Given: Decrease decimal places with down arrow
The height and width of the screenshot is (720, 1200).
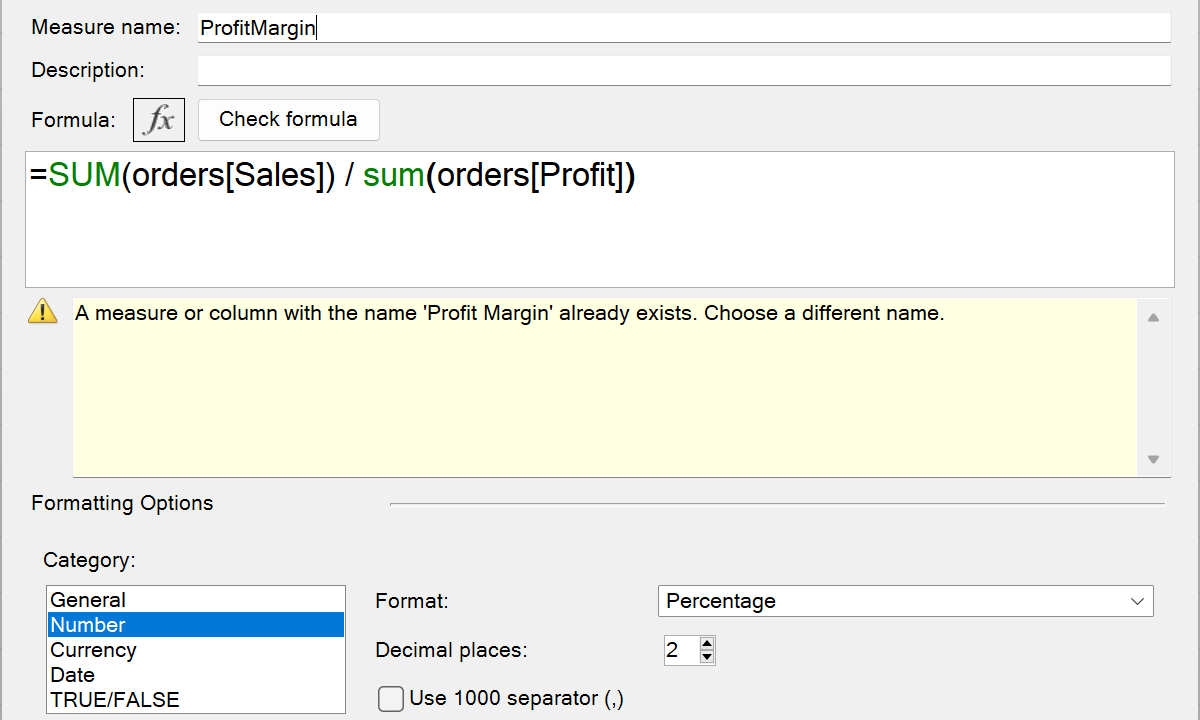Looking at the screenshot, I should pos(708,657).
